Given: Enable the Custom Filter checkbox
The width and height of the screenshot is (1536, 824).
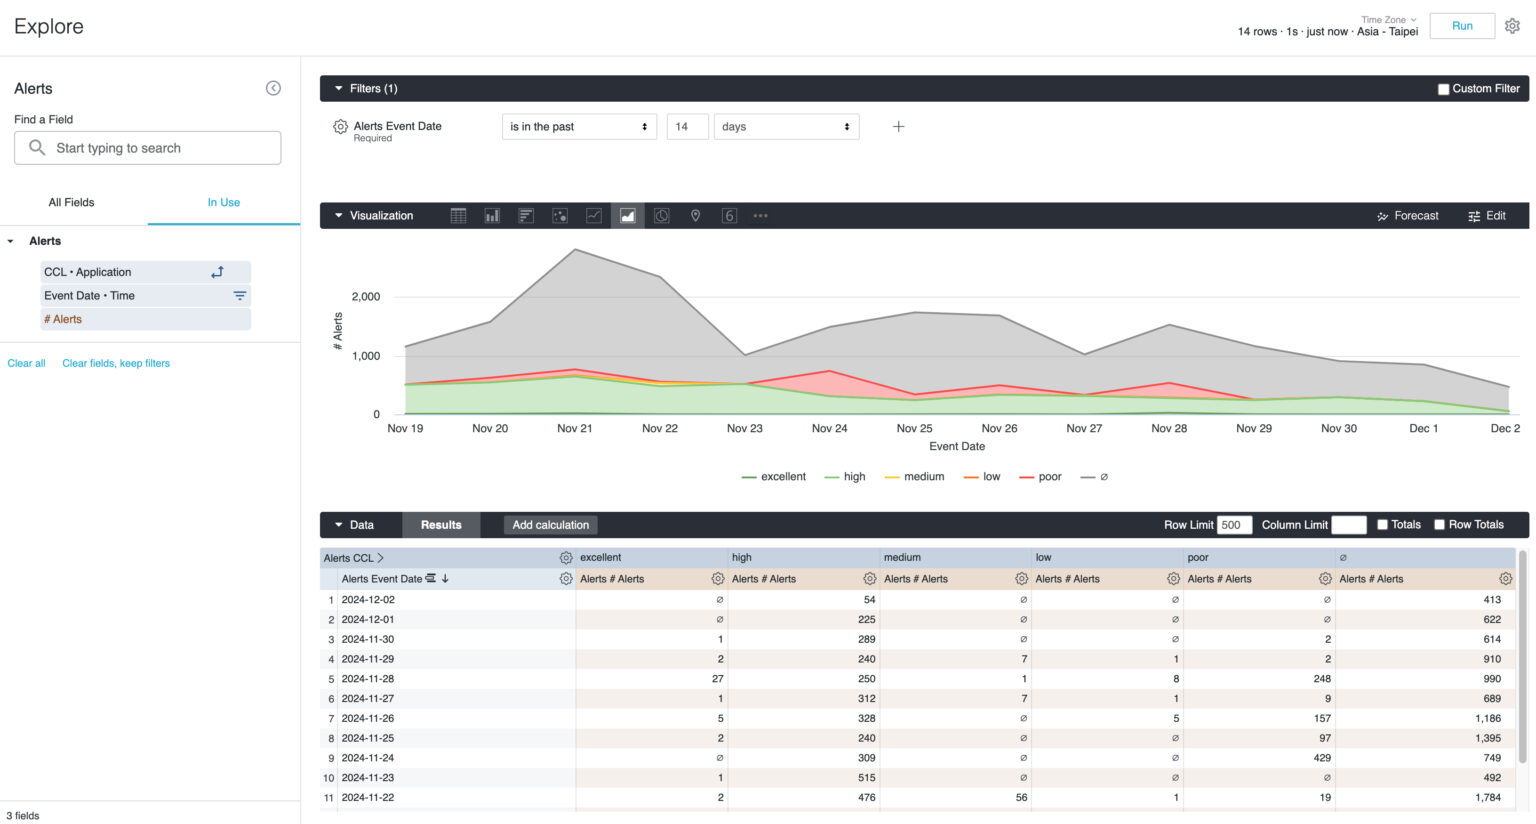Looking at the screenshot, I should (1443, 89).
